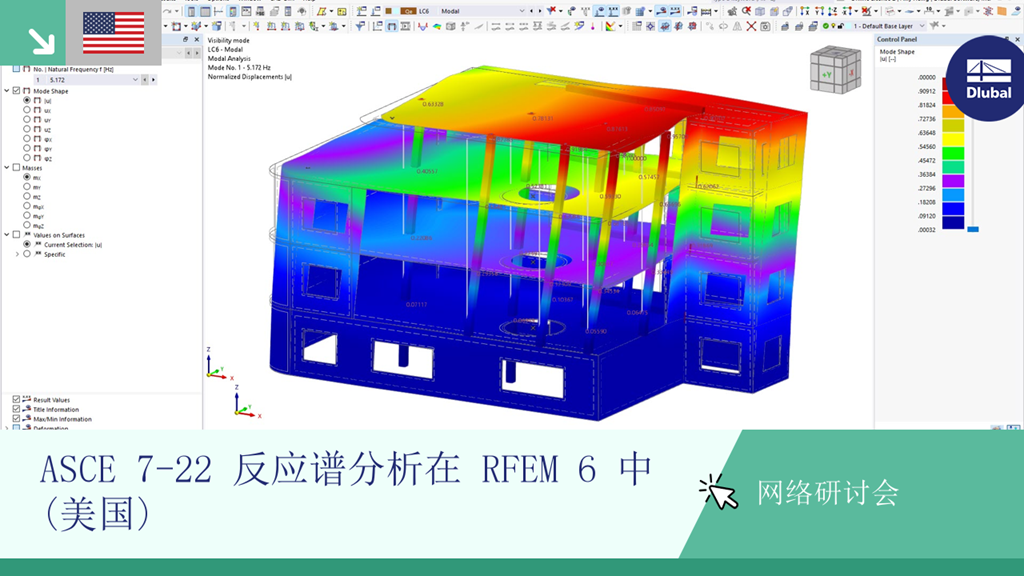Uncheck the Title Information checkbox
This screenshot has width=1024, height=576.
16,409
